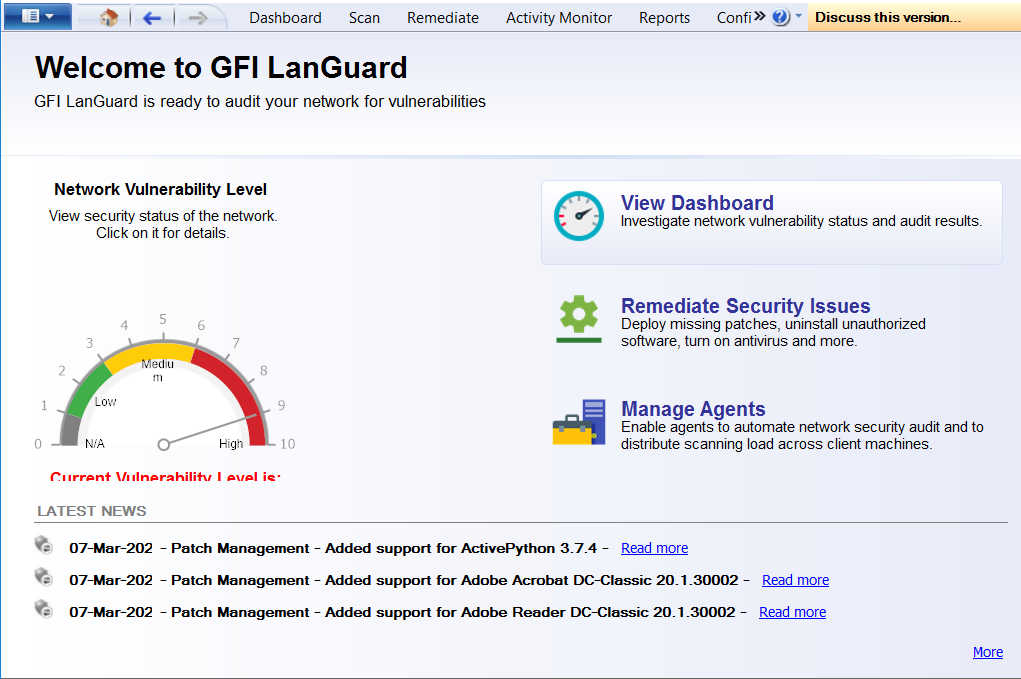The height and width of the screenshot is (679, 1021).
Task: Read more about Adobe Reader DC-Classic
Action: tap(792, 612)
